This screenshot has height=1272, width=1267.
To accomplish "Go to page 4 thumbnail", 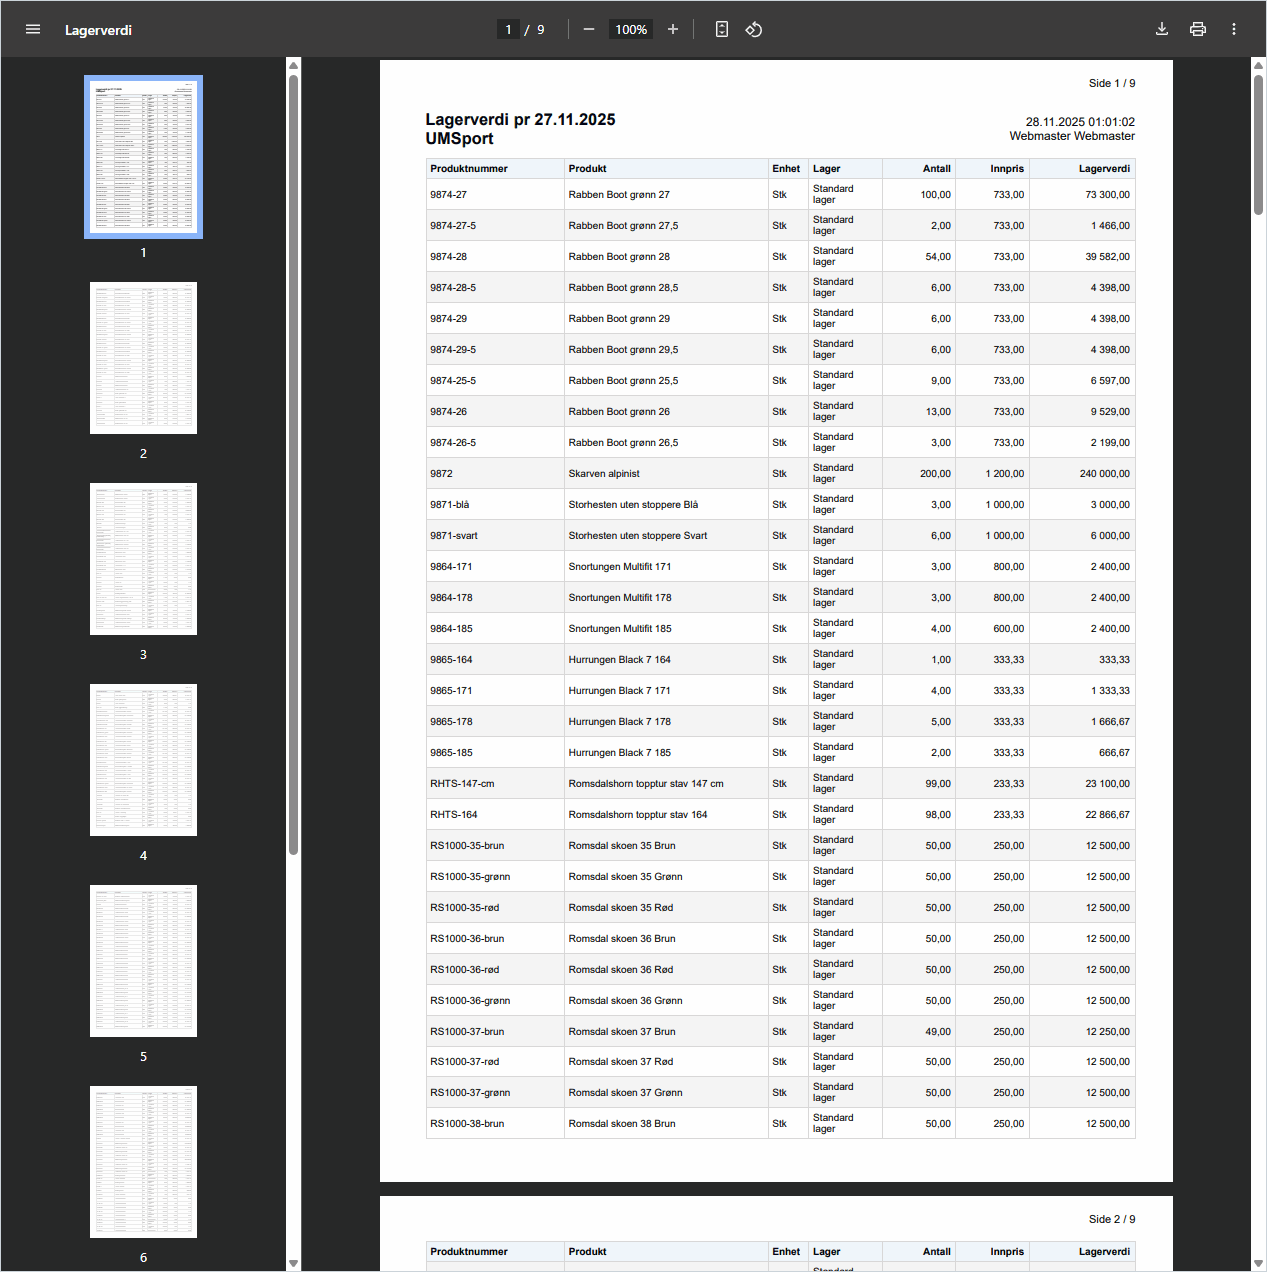I will click(x=143, y=760).
